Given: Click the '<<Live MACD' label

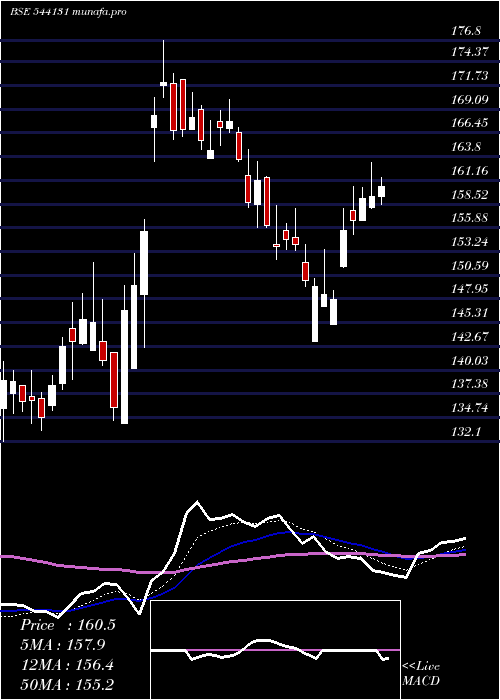Looking at the screenshot, I should [421, 673].
